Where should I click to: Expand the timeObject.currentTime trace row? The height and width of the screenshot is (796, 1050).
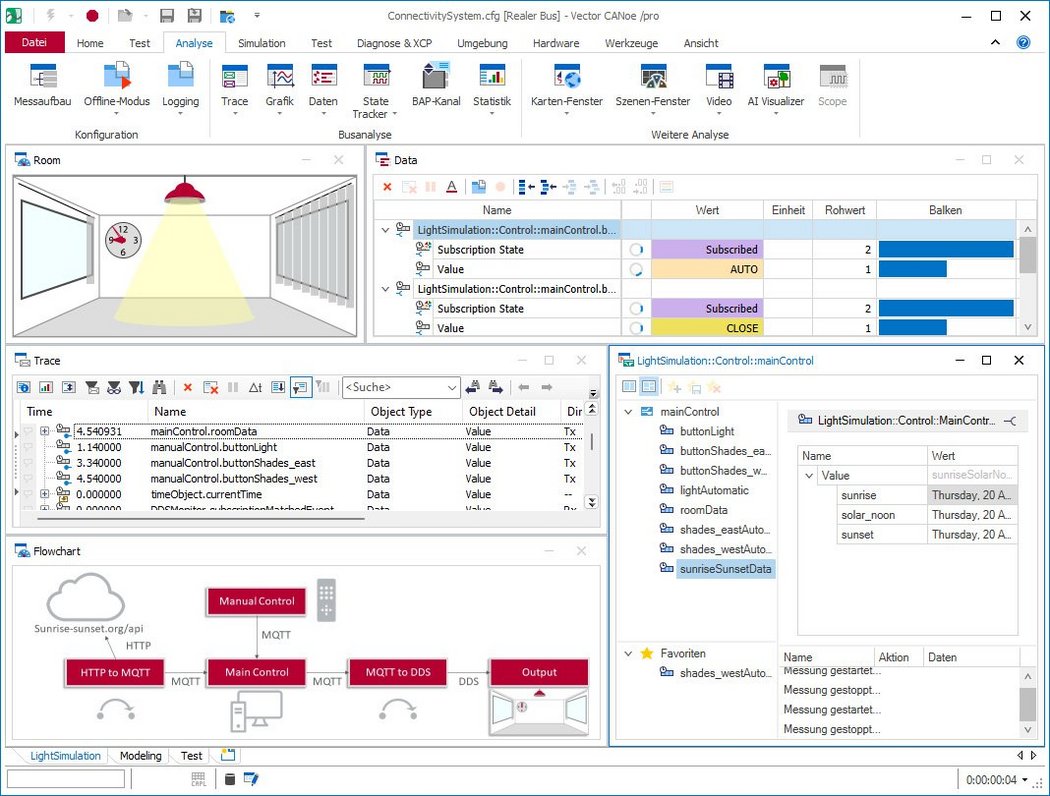45,494
